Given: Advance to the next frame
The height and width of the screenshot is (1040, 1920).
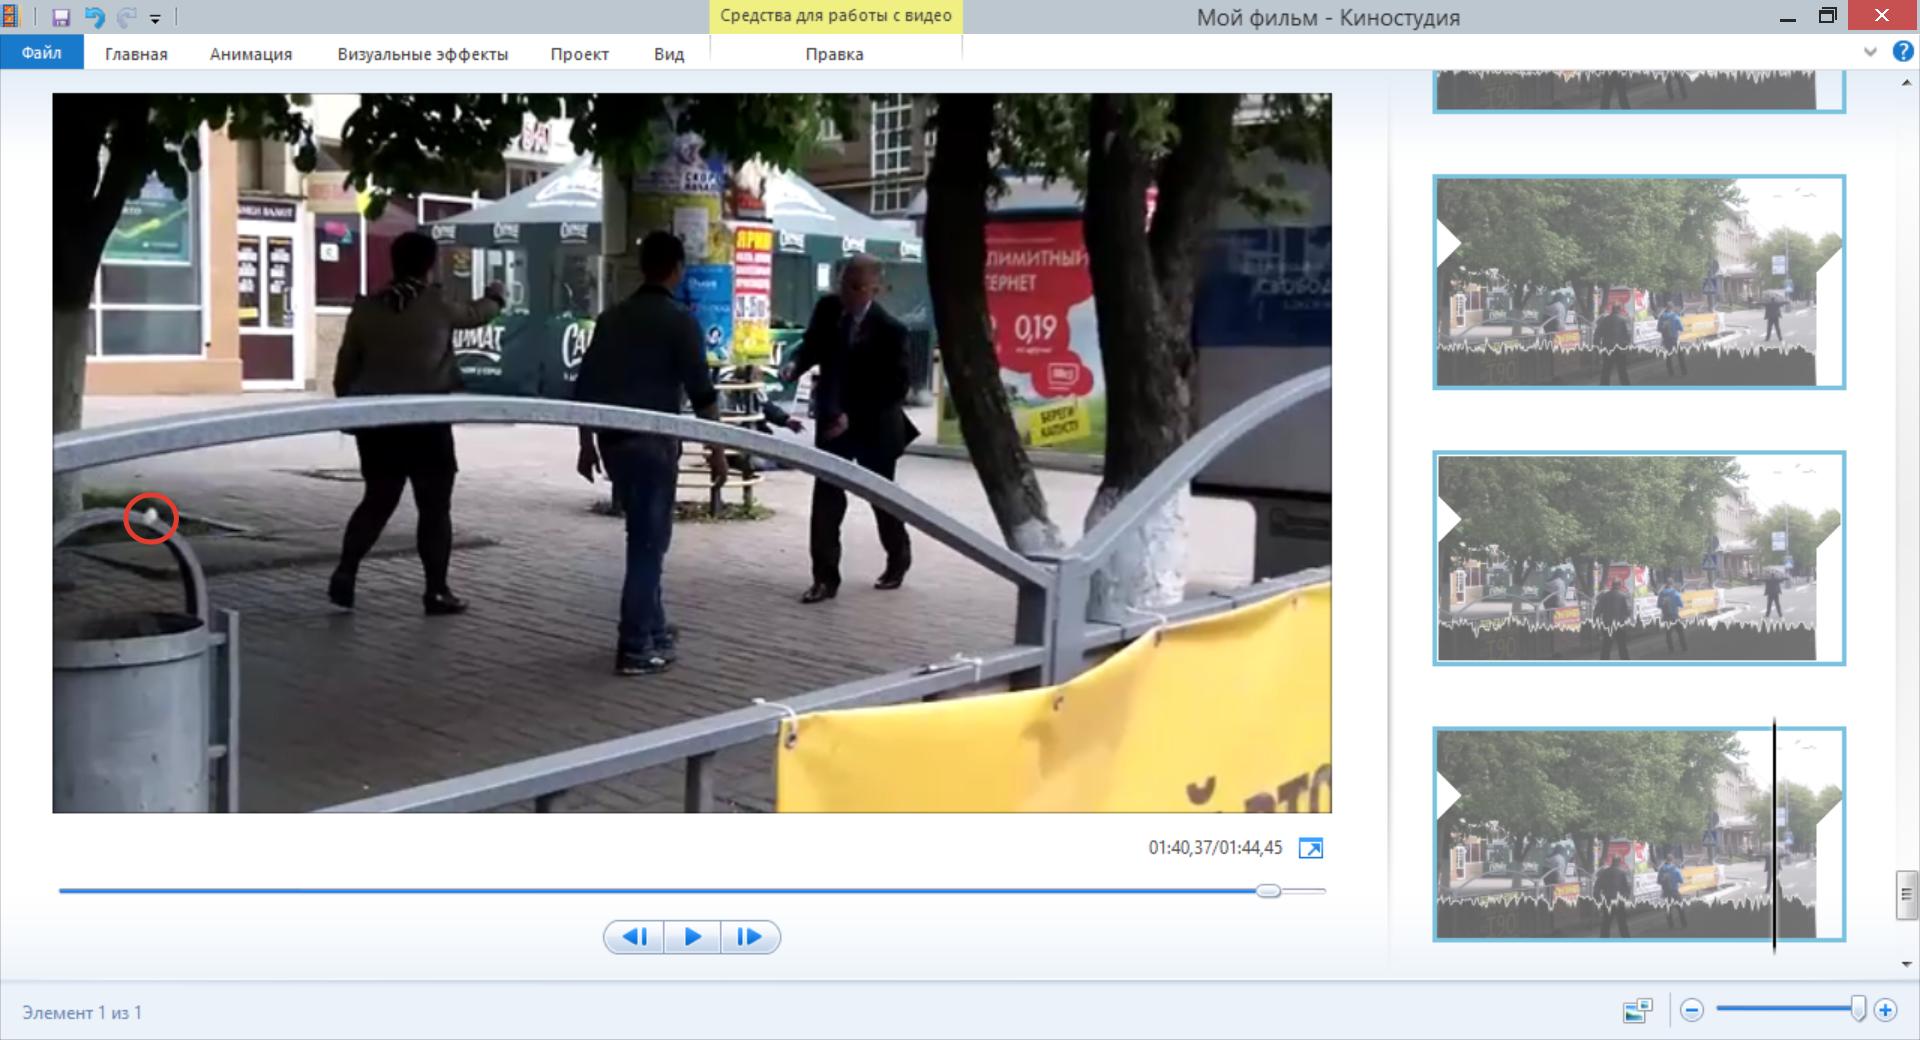Looking at the screenshot, I should click(750, 937).
